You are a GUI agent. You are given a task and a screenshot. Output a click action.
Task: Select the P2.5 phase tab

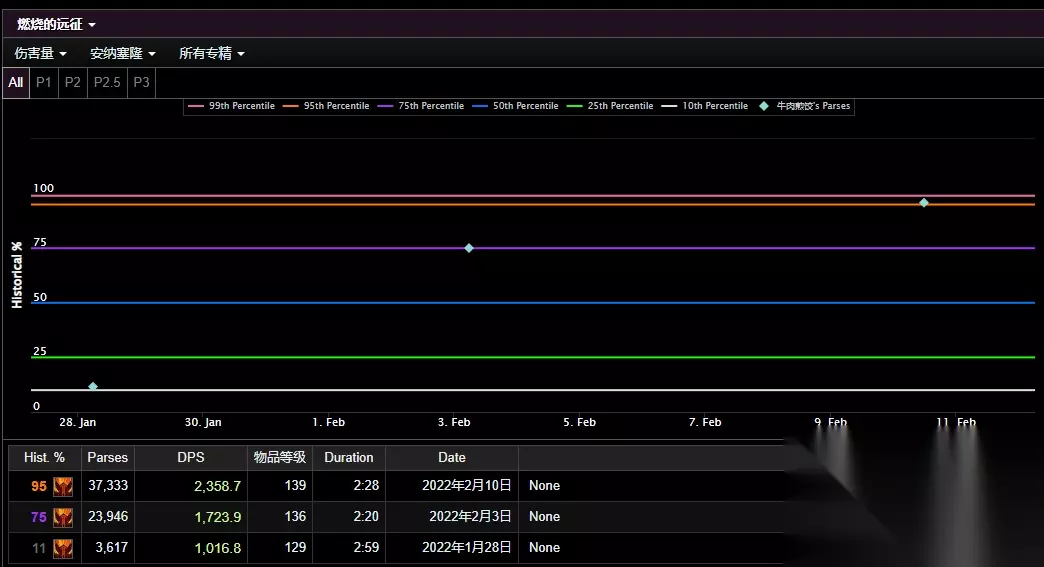pos(107,82)
